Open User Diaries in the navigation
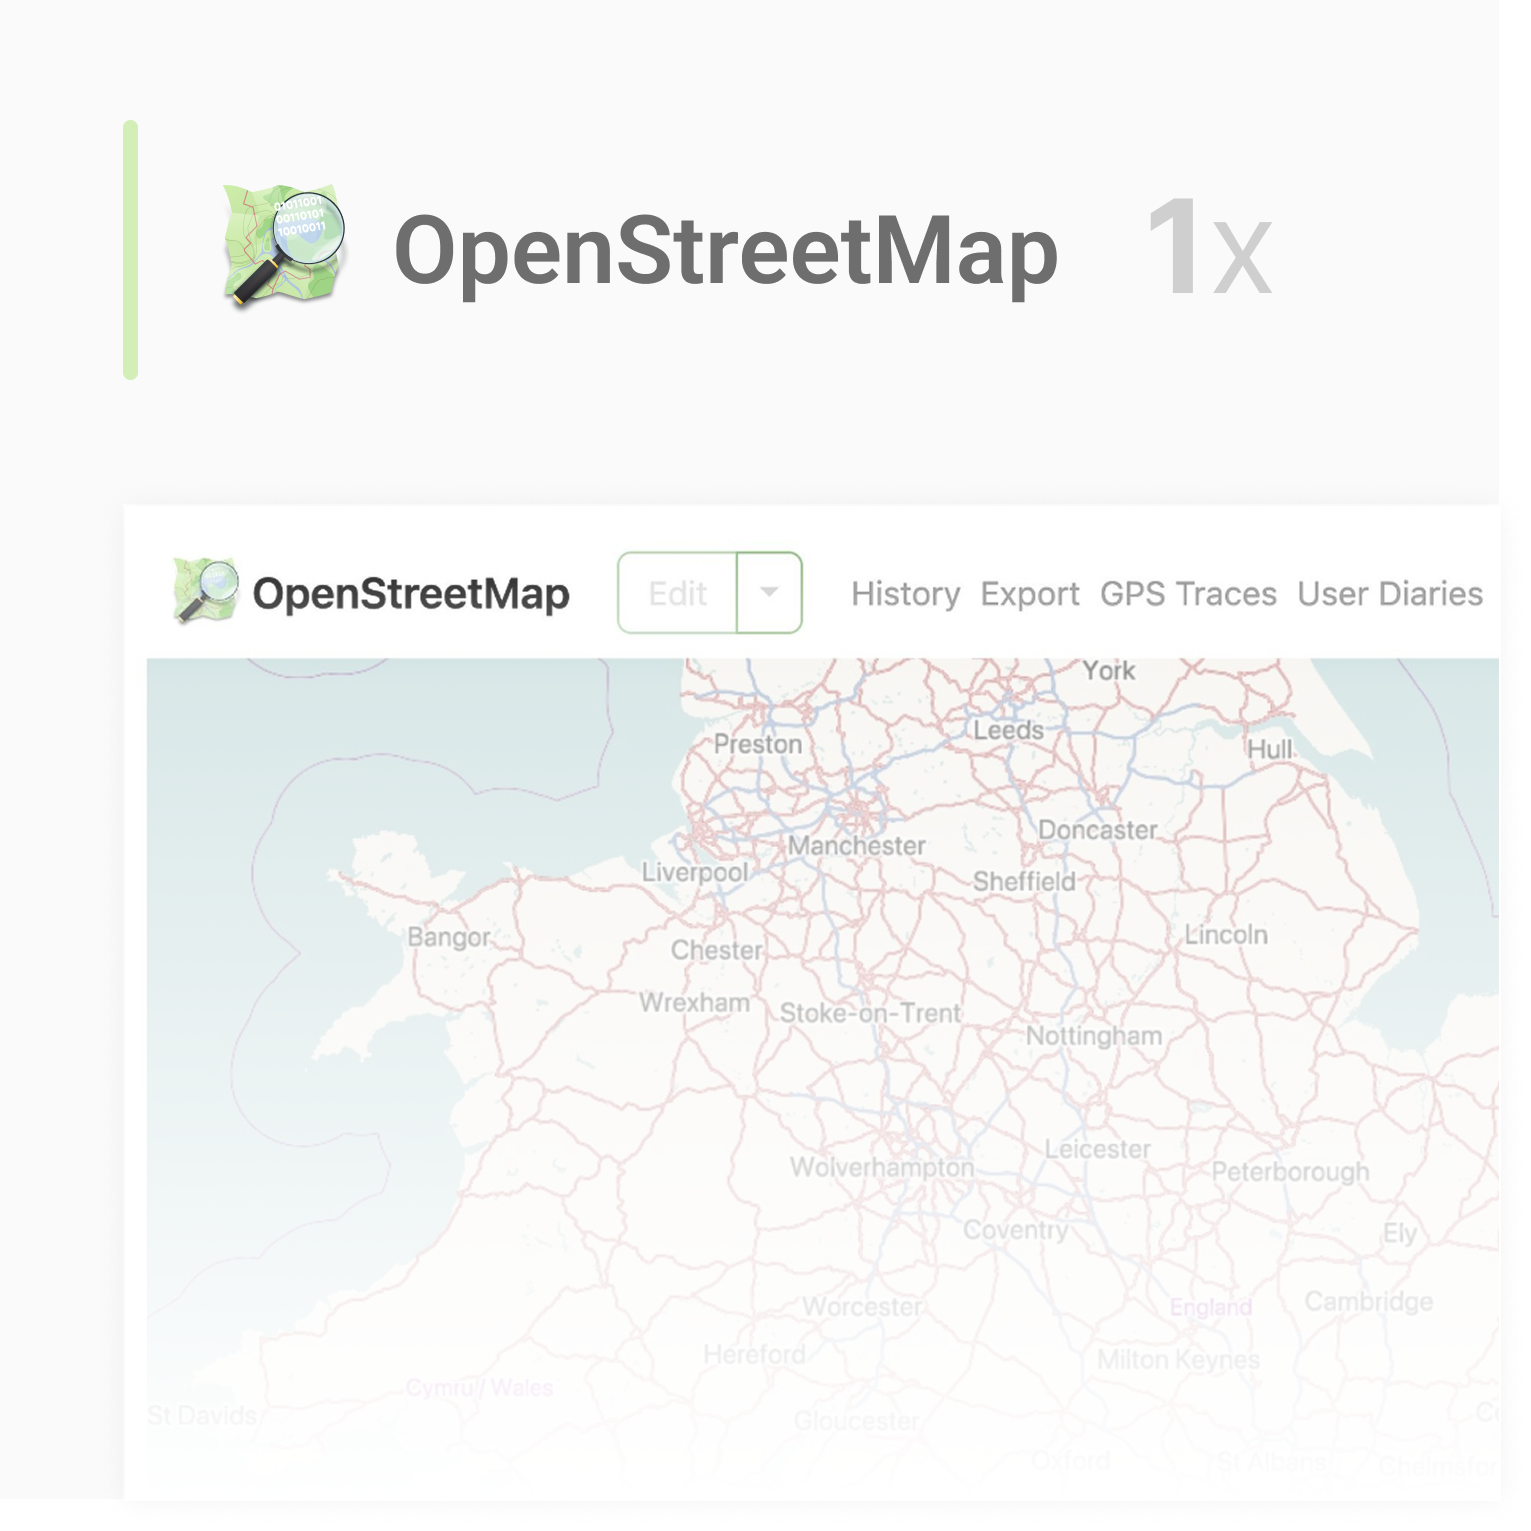1531x1531 pixels. tap(1390, 594)
